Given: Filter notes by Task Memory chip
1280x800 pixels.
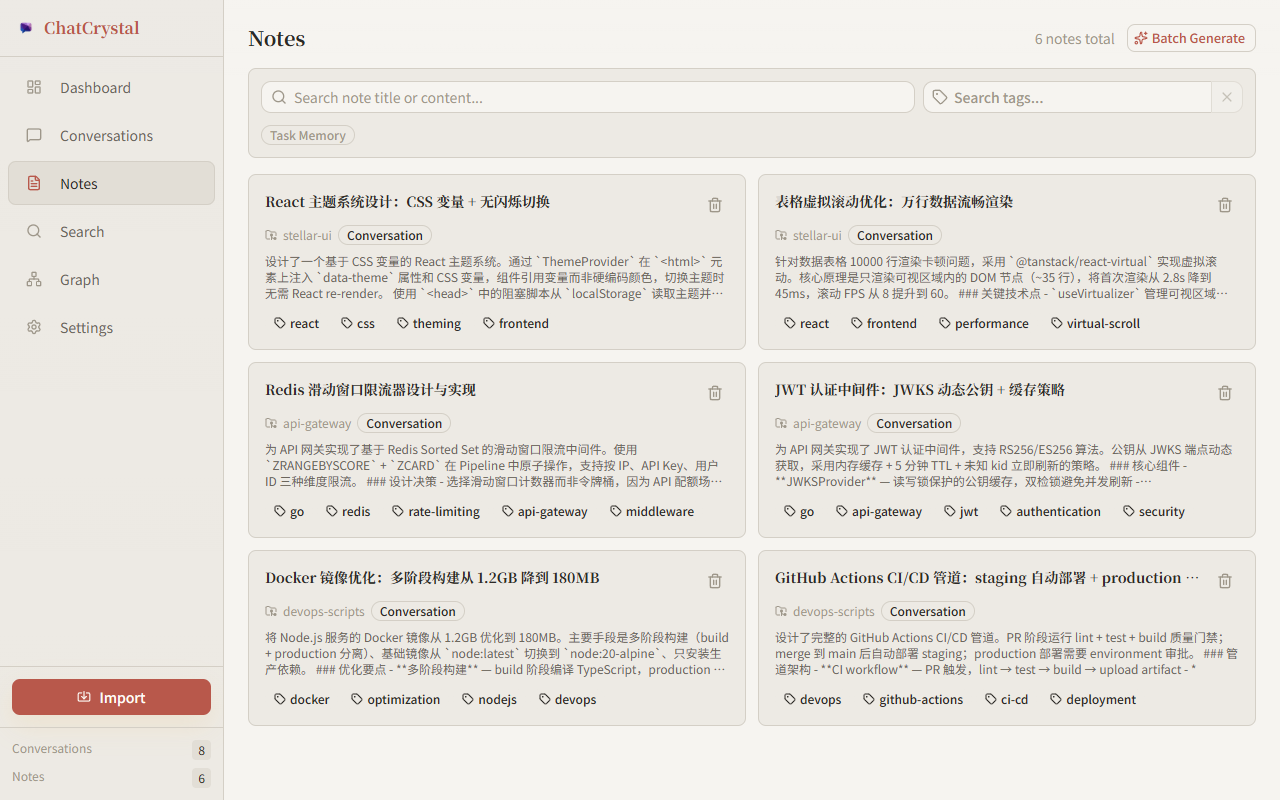Looking at the screenshot, I should 308,135.
